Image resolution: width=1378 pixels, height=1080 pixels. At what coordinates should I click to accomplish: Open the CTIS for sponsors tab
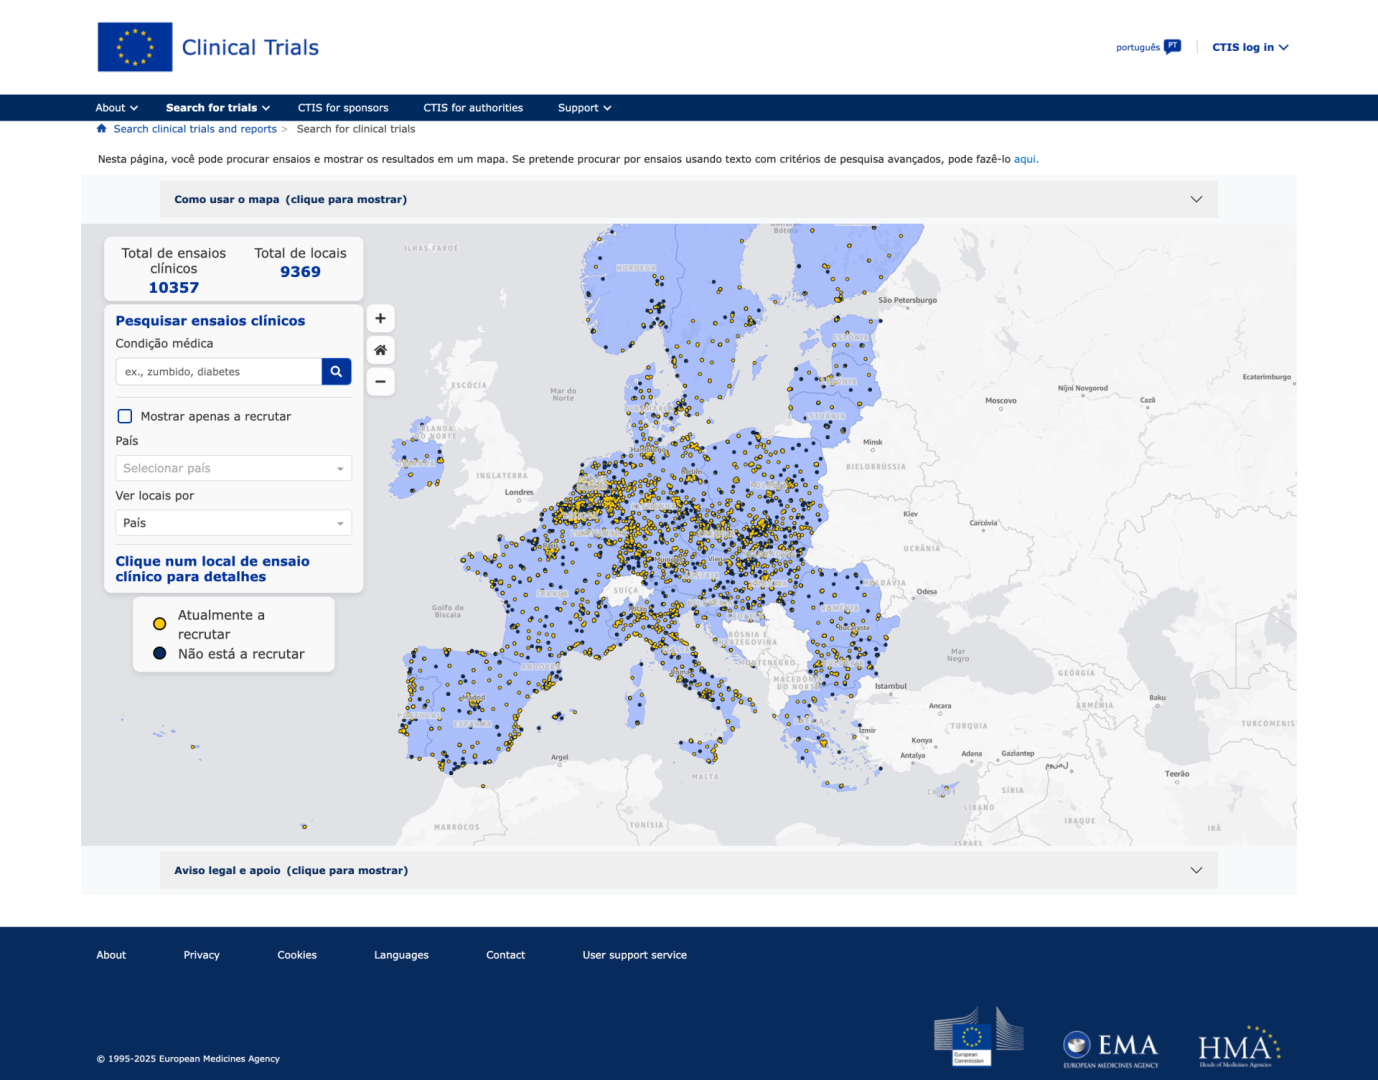tap(343, 108)
